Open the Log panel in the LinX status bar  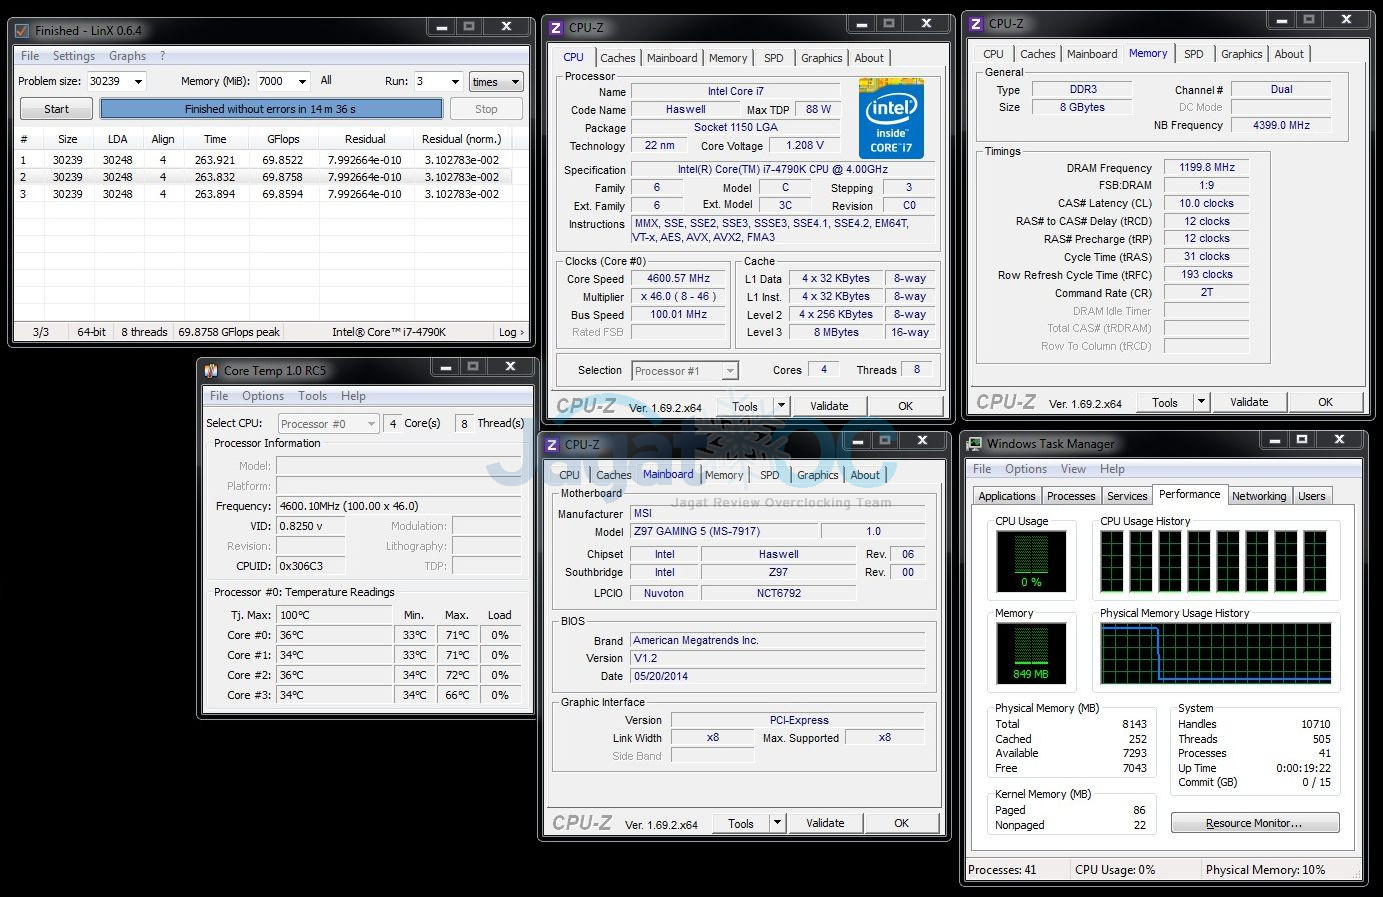coord(510,332)
